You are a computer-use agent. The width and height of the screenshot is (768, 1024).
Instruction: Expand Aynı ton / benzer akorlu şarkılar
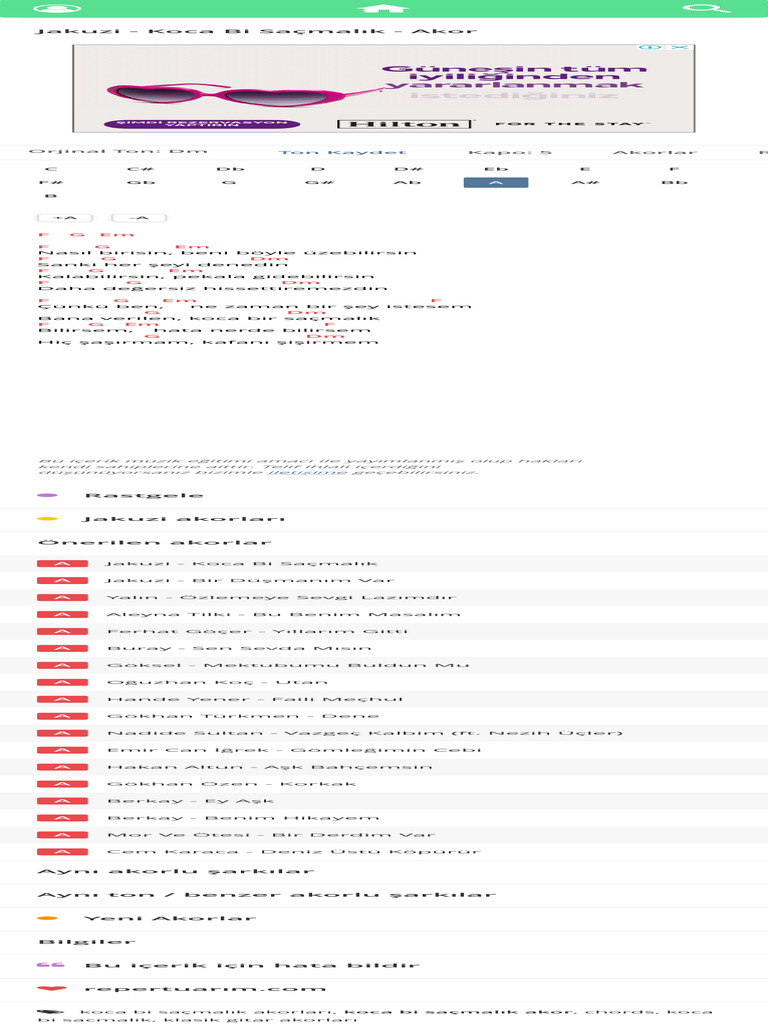(x=384, y=895)
